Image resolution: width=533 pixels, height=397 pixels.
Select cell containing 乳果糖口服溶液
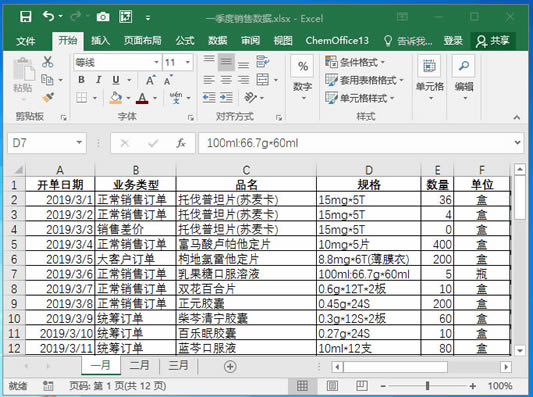point(246,274)
